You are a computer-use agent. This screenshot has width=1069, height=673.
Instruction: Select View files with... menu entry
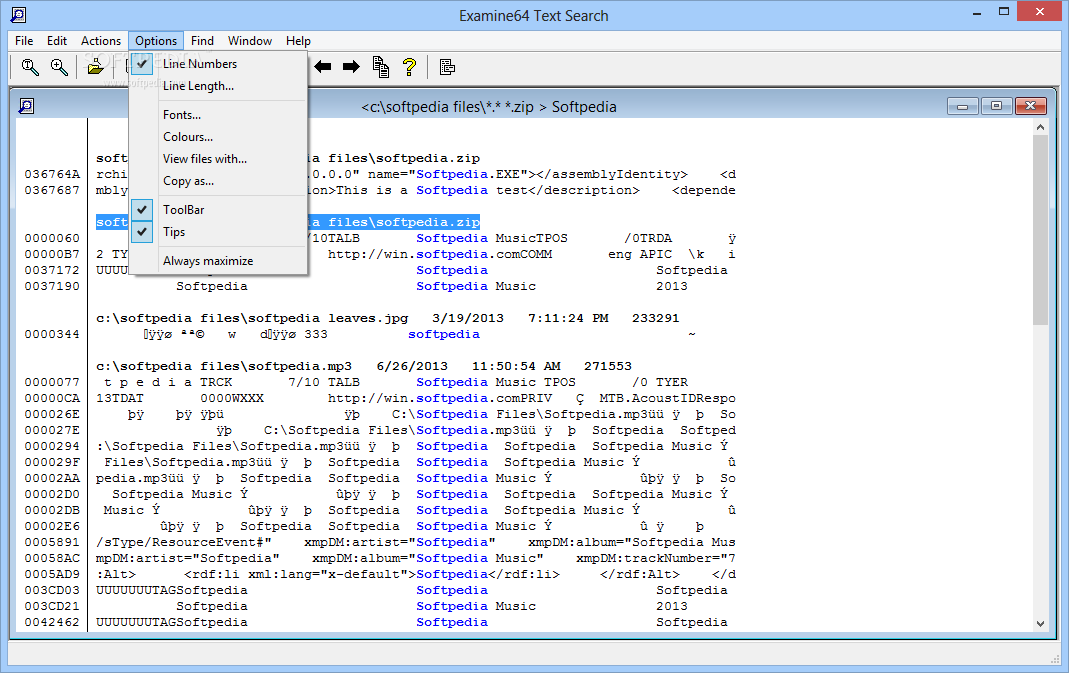[218, 159]
